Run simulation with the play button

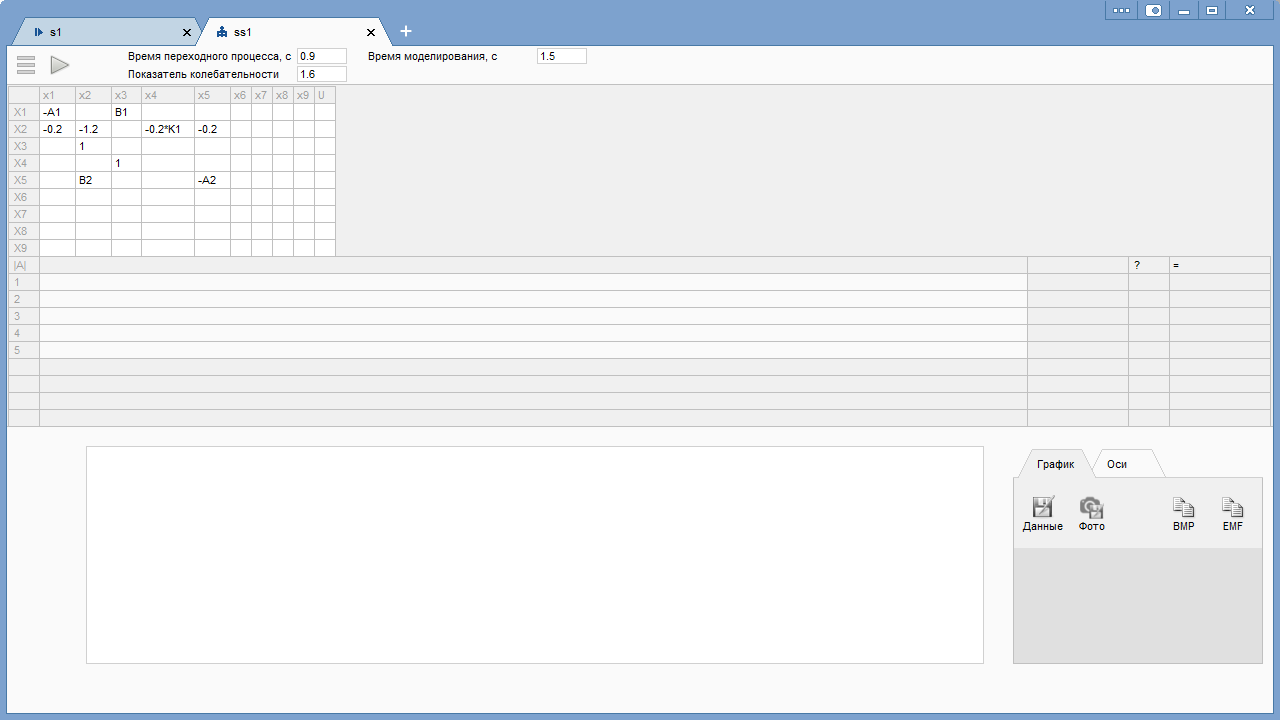pyautogui.click(x=60, y=65)
